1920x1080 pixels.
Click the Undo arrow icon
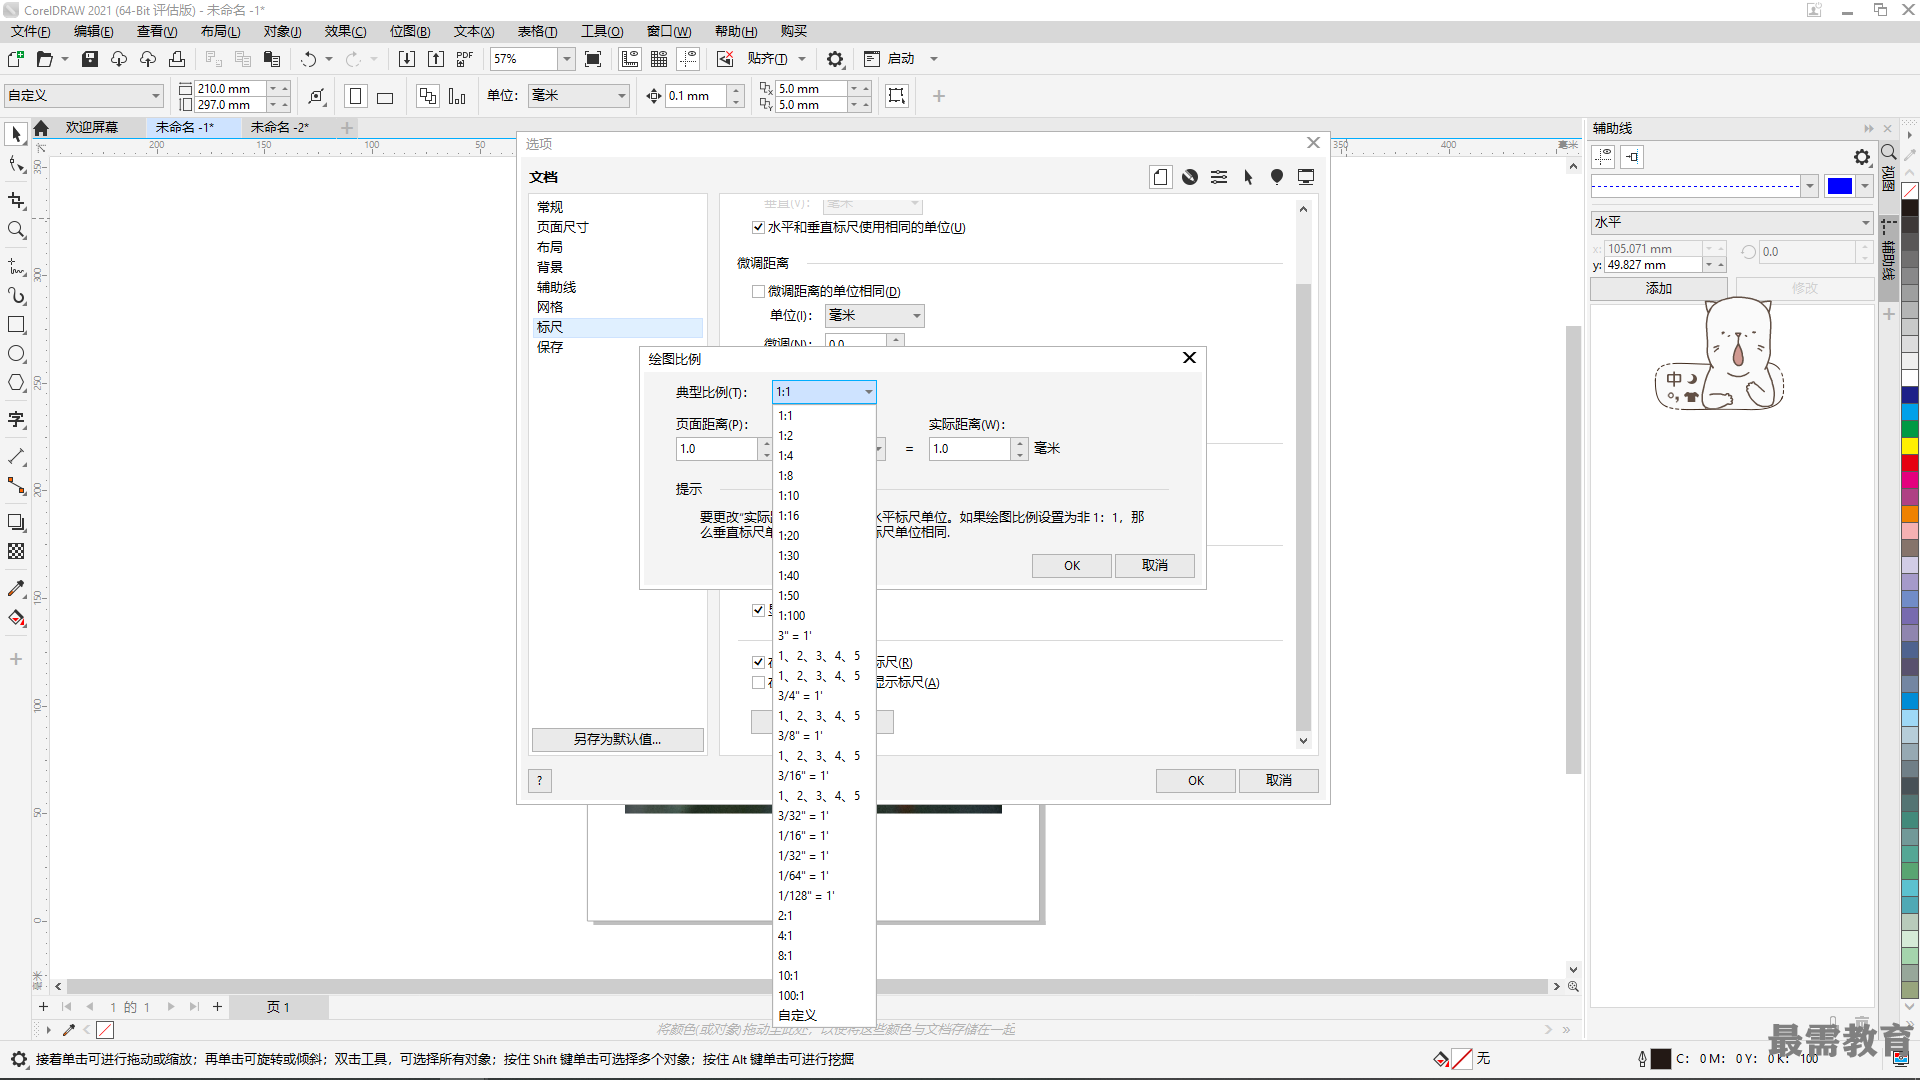[x=309, y=59]
